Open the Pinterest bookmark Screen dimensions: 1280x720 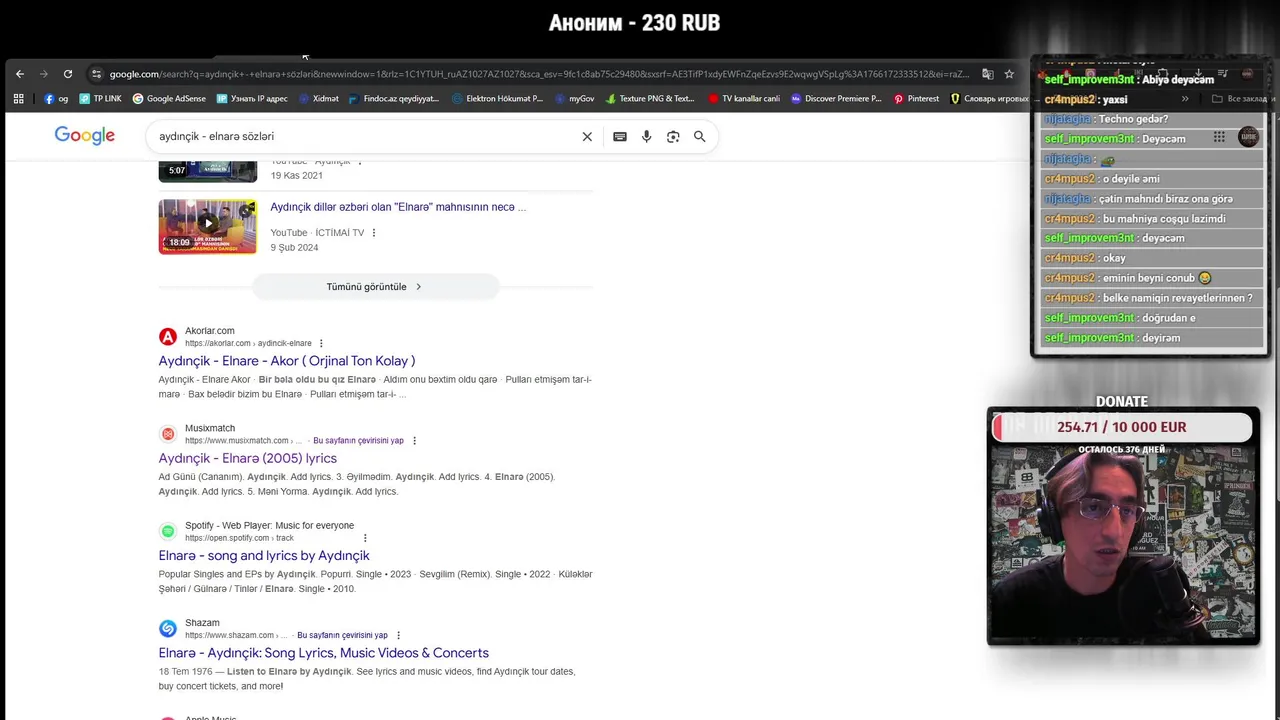916,99
